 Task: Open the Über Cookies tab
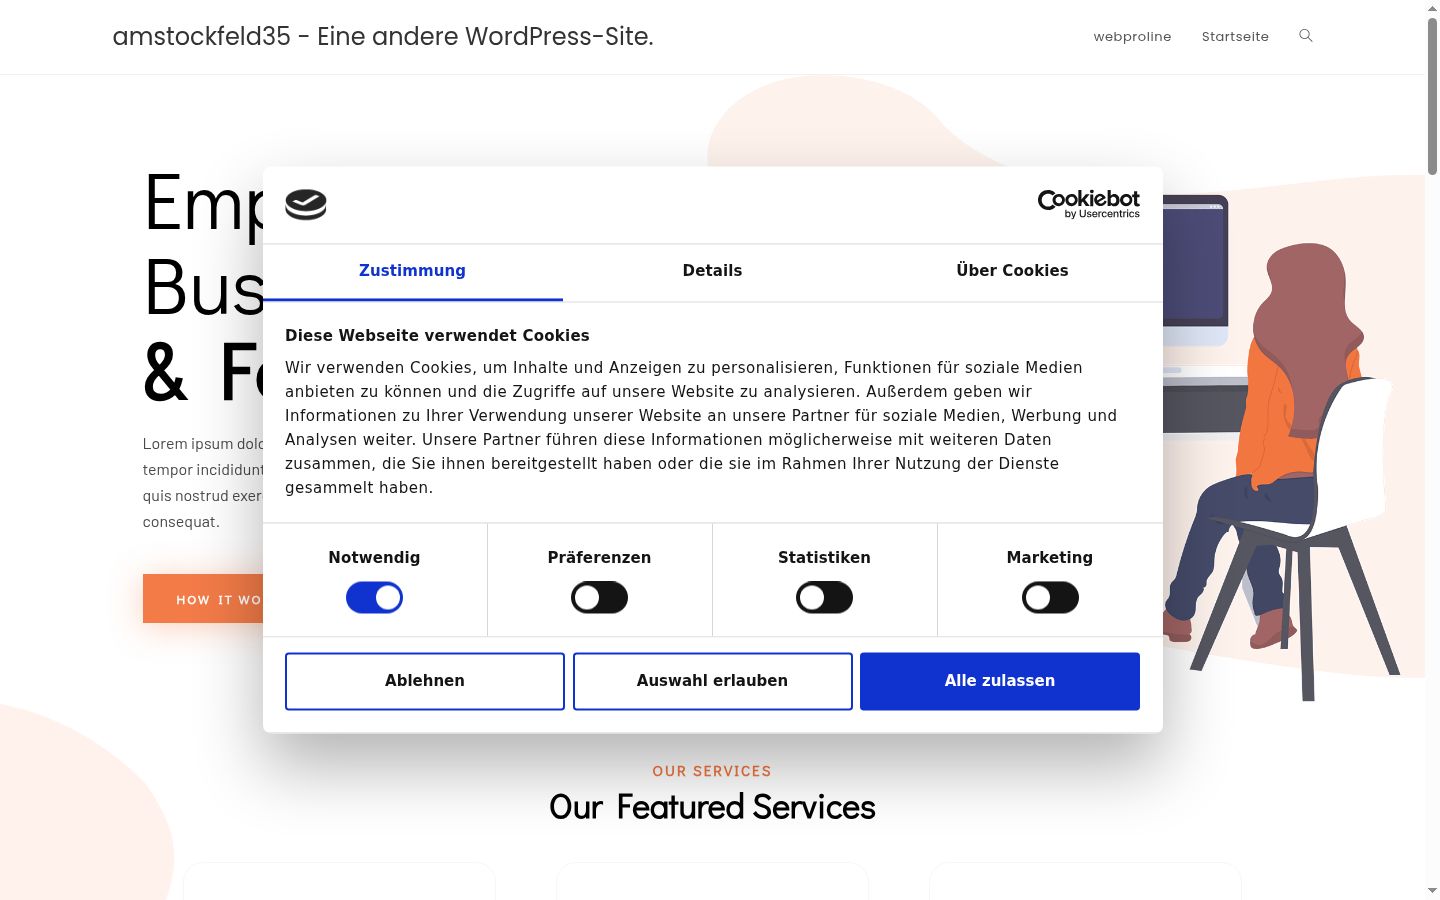point(1012,271)
